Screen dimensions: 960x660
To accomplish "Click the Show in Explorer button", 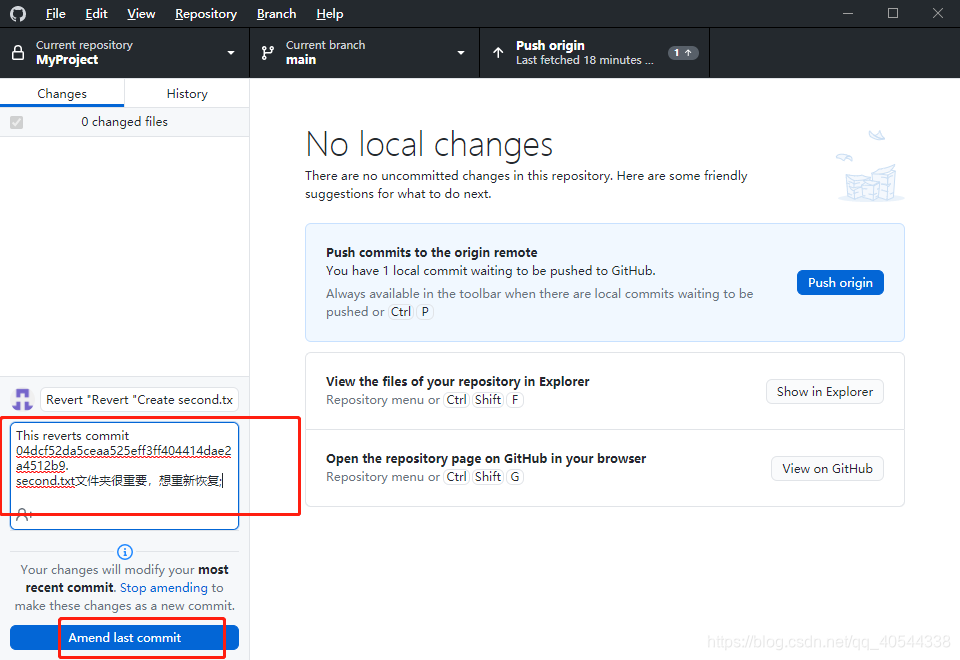I will click(825, 392).
